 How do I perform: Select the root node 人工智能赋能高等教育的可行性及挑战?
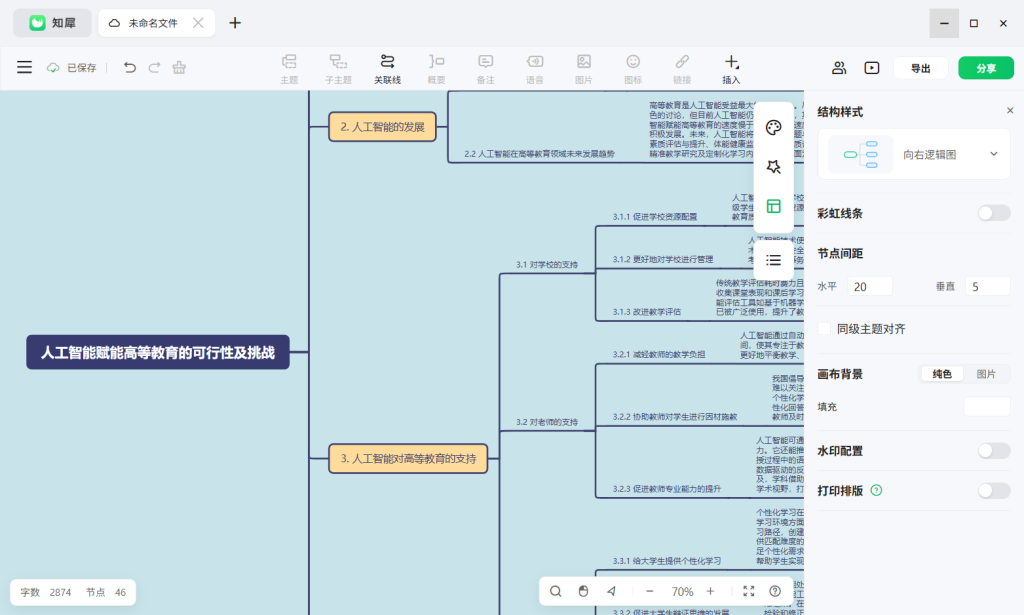(x=158, y=353)
